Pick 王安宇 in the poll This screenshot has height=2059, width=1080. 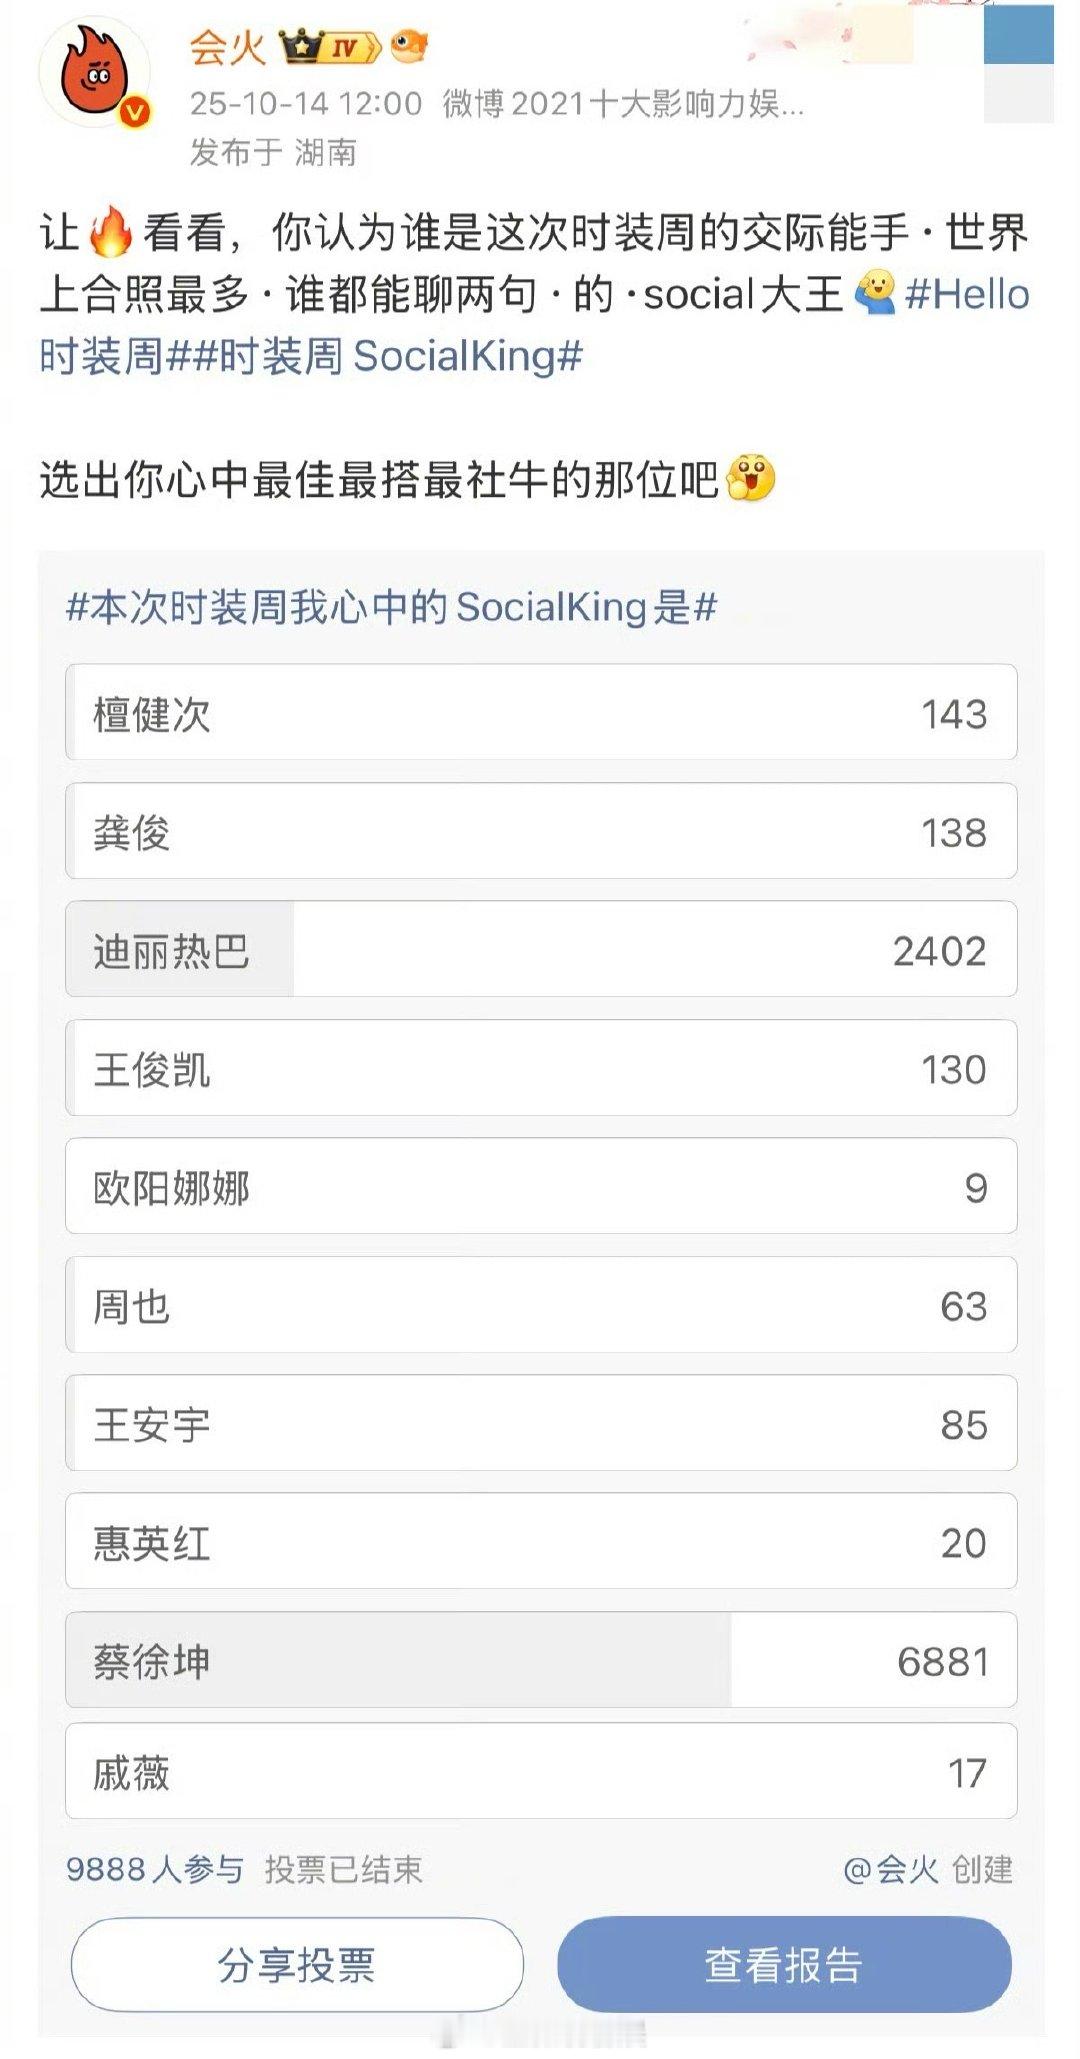coord(541,1423)
